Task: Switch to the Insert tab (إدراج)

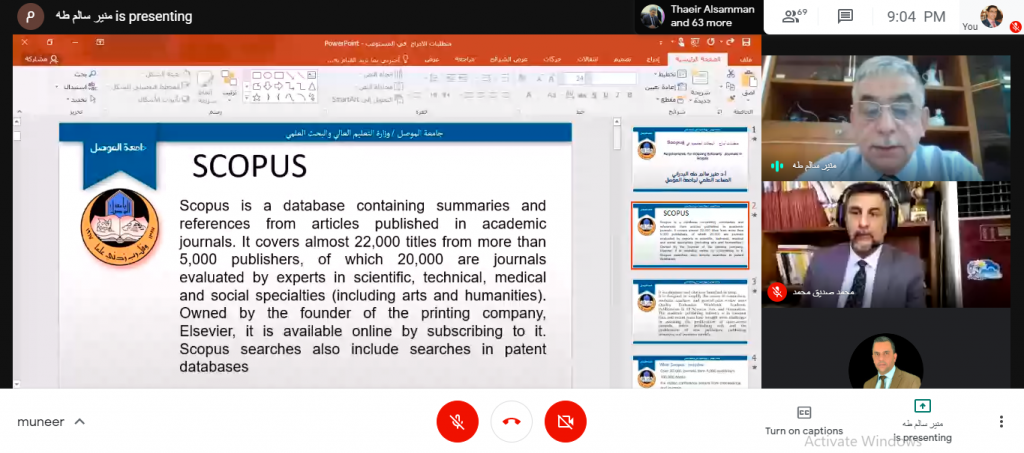Action: click(652, 59)
